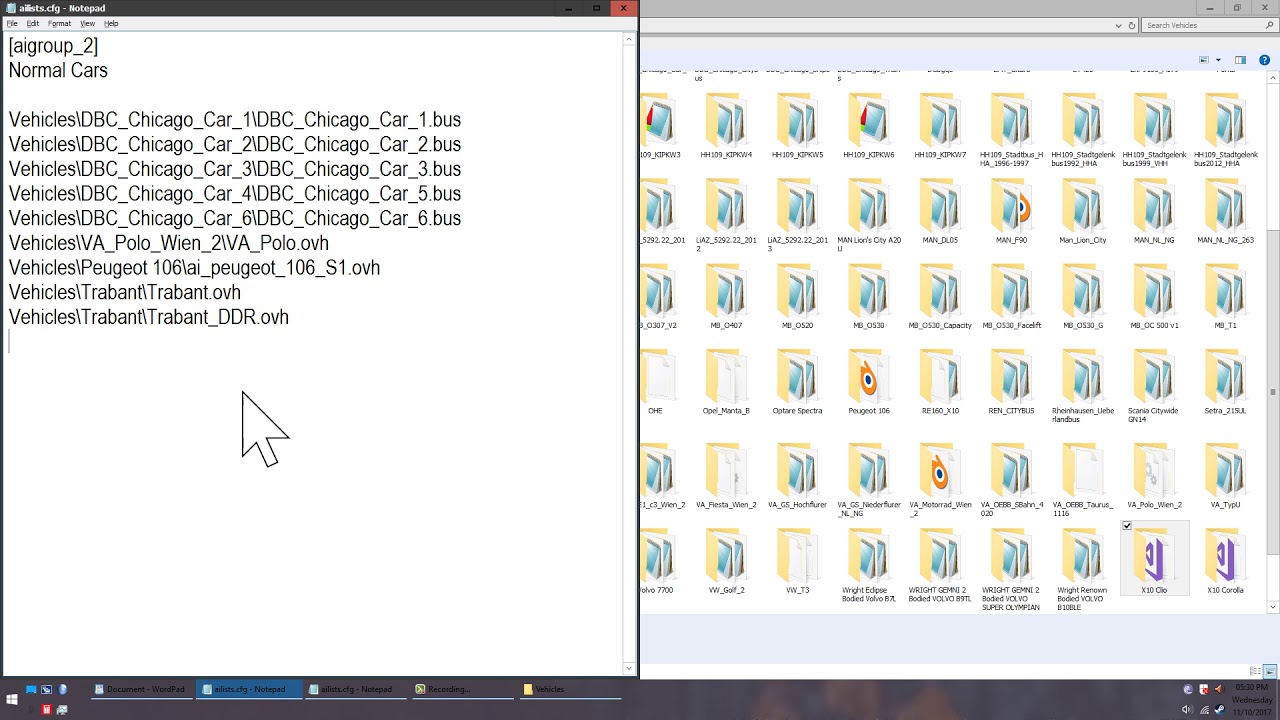Image resolution: width=1280 pixels, height=720 pixels.
Task: Click the Notepad scrollbar down arrow
Action: pos(630,668)
